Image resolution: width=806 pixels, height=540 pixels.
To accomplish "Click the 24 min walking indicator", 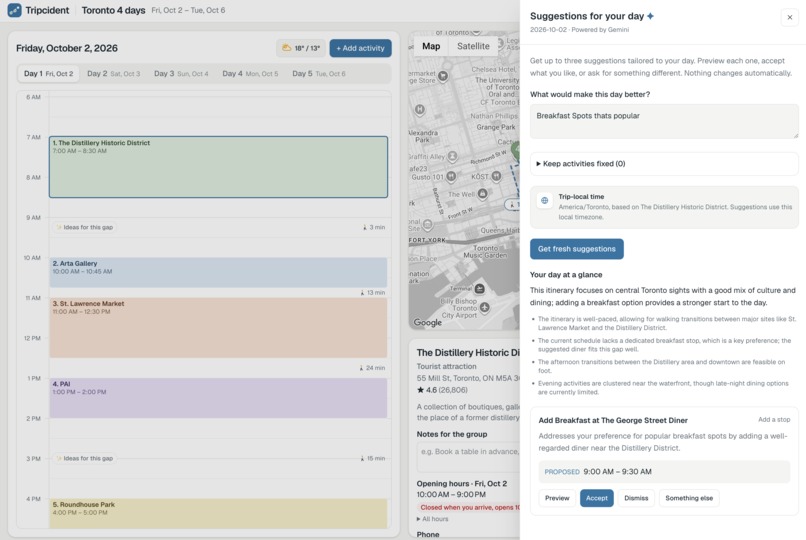I will (372, 368).
